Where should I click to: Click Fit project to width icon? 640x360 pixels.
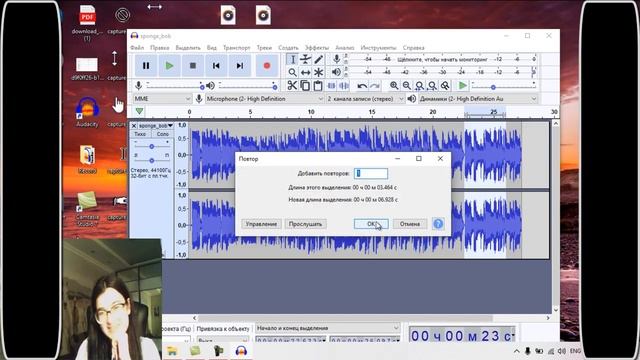coord(432,86)
